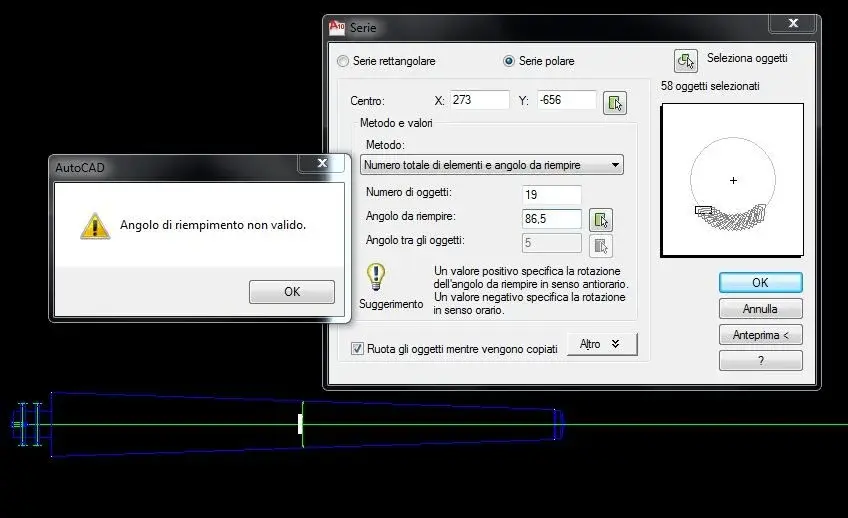The height and width of the screenshot is (518, 848).
Task: Close the Serie dialog window
Action: [793, 23]
